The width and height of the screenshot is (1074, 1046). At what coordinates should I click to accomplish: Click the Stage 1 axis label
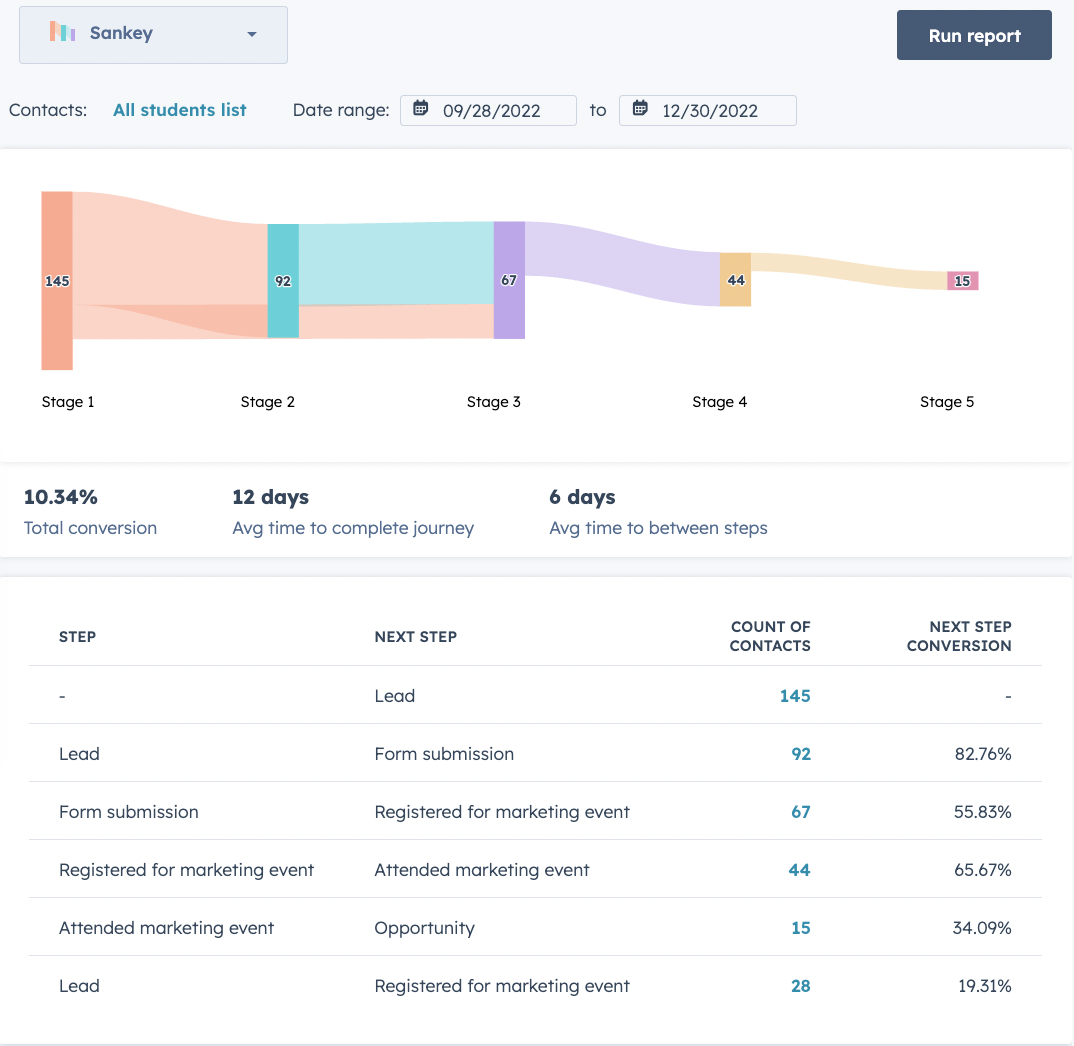click(68, 402)
